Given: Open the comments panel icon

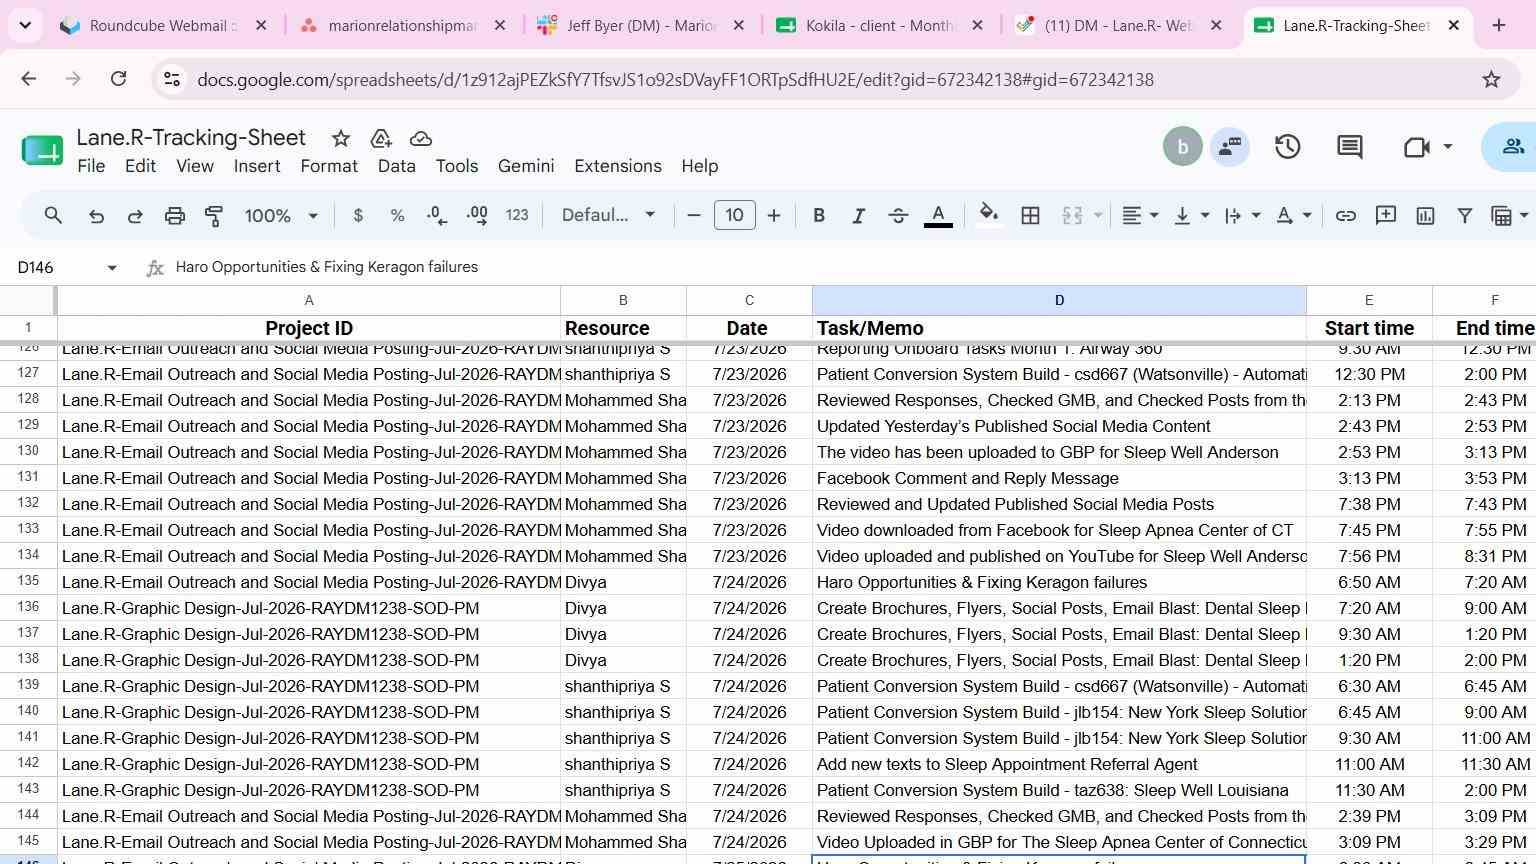Looking at the screenshot, I should [1350, 147].
